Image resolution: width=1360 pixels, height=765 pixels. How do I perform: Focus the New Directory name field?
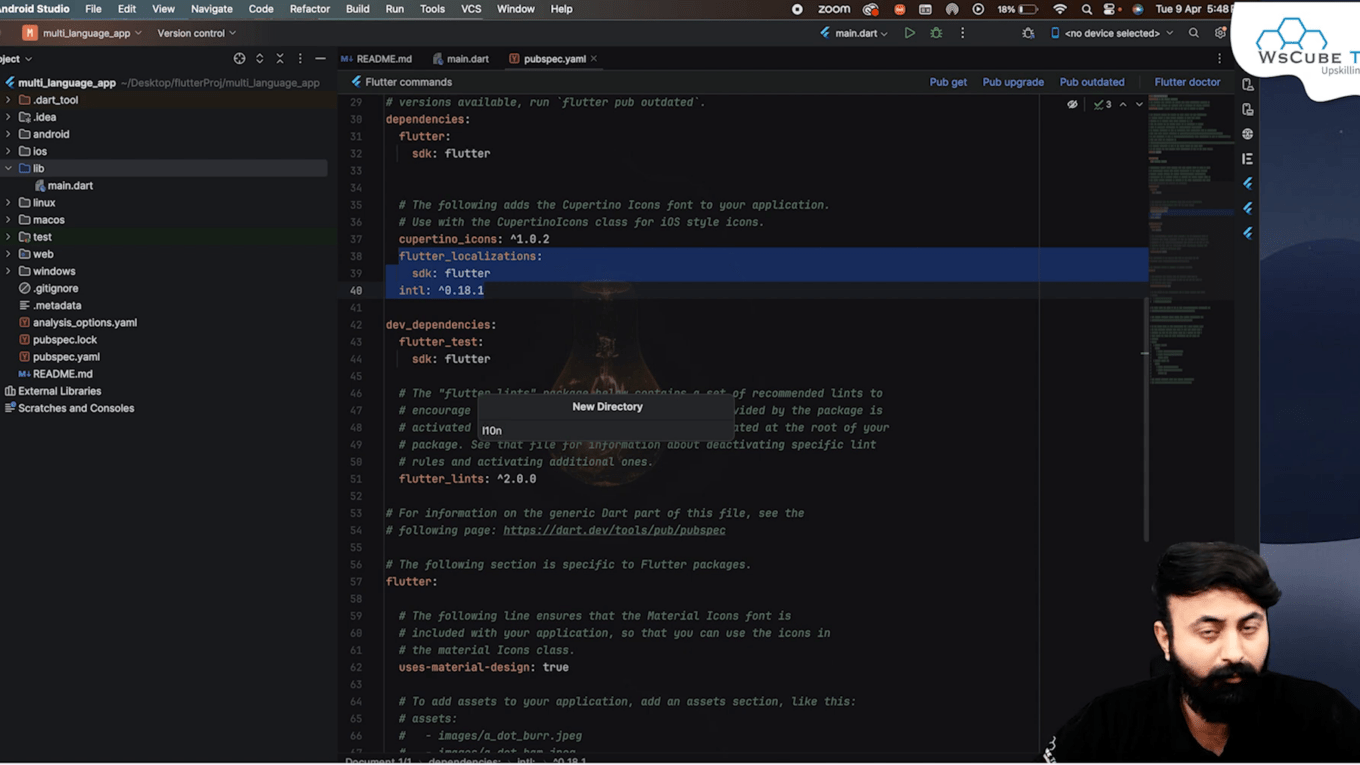pos(607,430)
